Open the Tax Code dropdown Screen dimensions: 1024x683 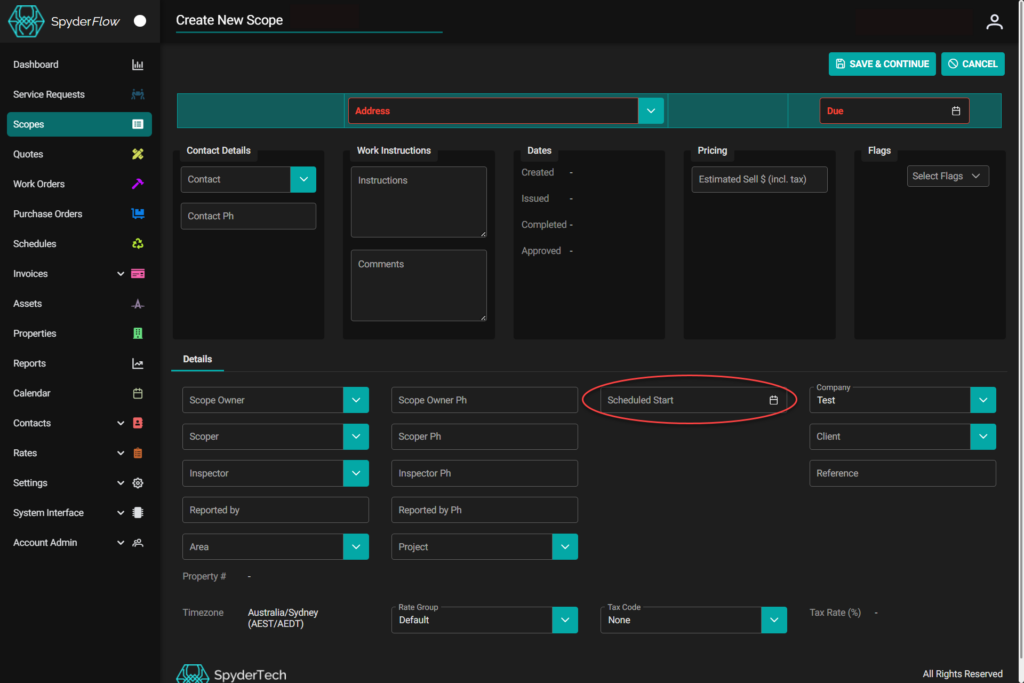[x=774, y=620]
